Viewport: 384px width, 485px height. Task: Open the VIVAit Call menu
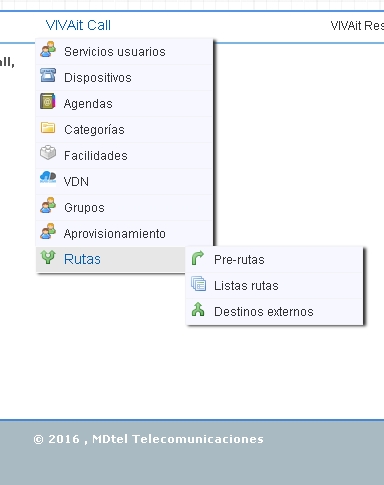78,25
